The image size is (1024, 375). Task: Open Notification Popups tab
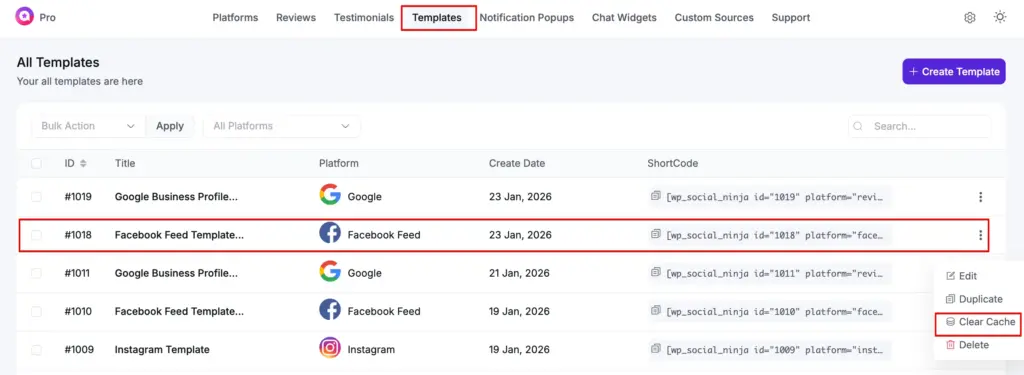(x=526, y=18)
